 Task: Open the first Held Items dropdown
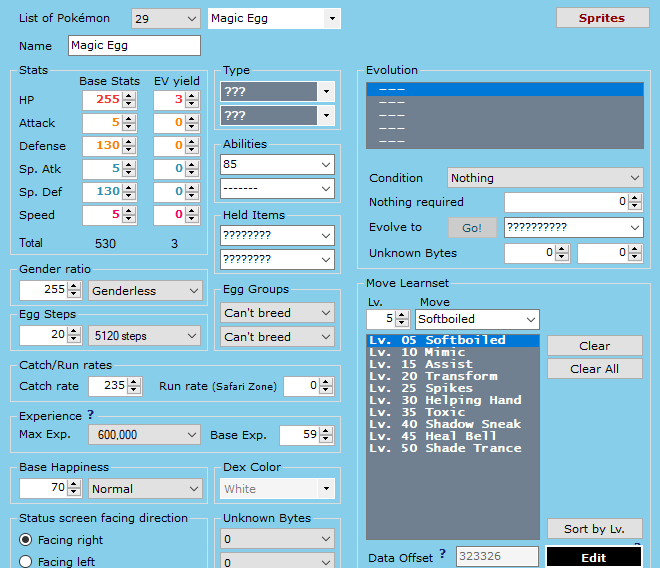pyautogui.click(x=277, y=235)
